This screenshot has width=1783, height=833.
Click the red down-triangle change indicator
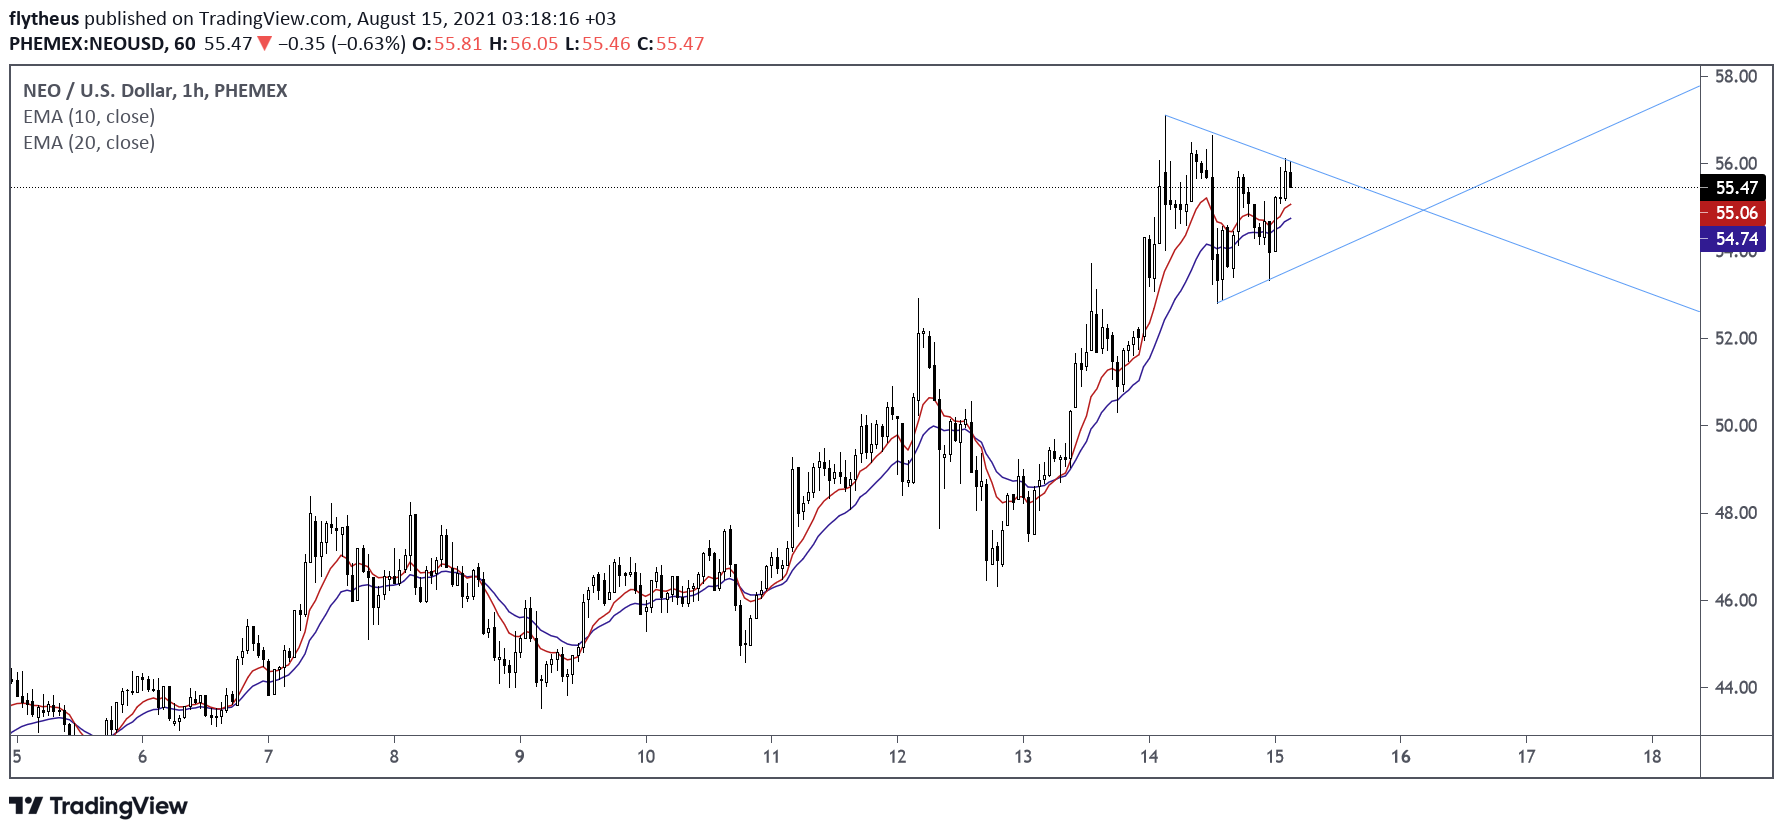[x=264, y=43]
